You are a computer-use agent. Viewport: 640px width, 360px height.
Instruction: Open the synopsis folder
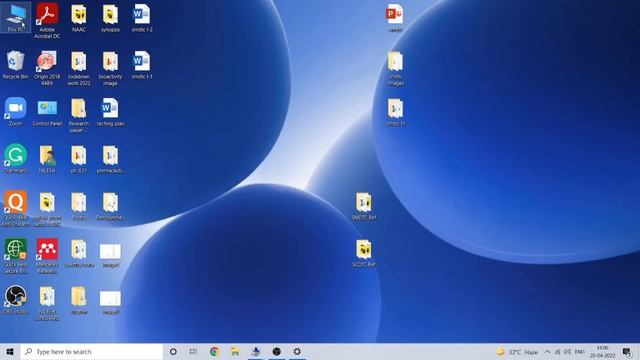pos(110,18)
